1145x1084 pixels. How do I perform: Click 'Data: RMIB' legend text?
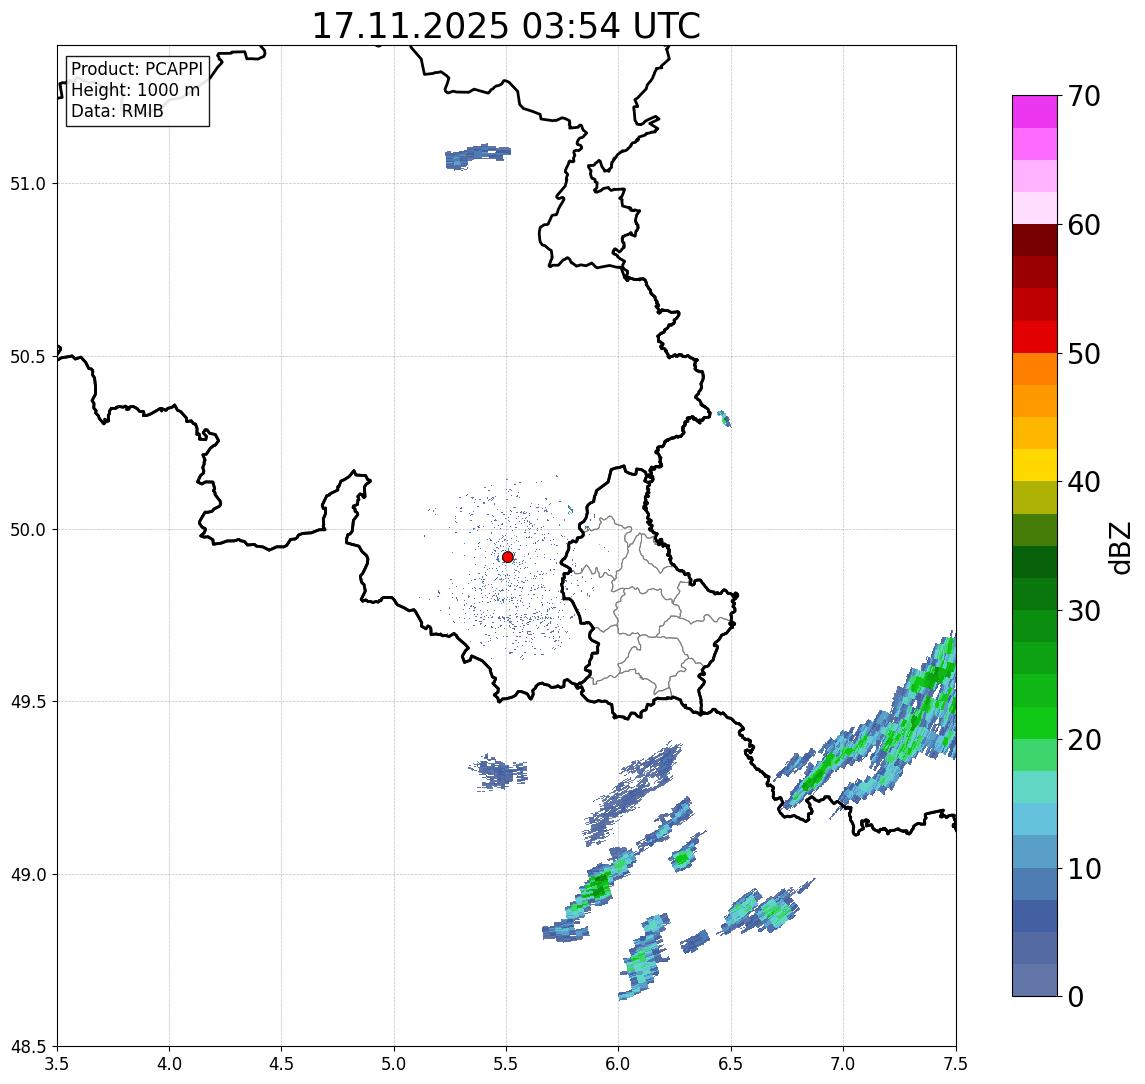tap(117, 111)
